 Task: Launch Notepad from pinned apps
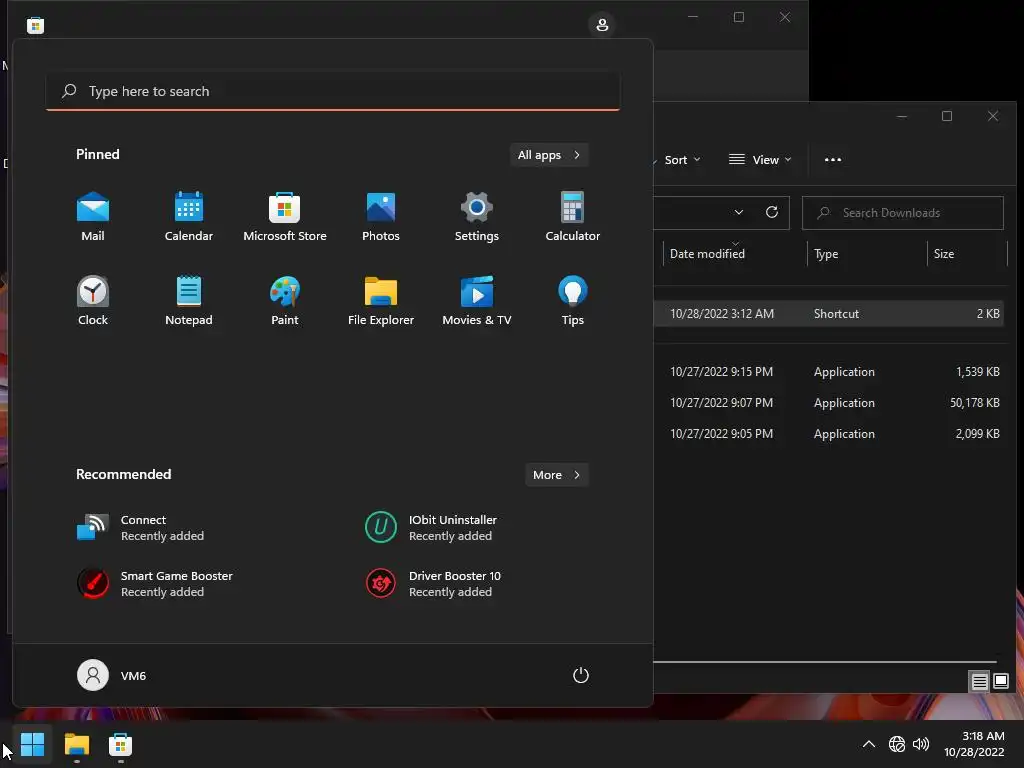point(189,301)
